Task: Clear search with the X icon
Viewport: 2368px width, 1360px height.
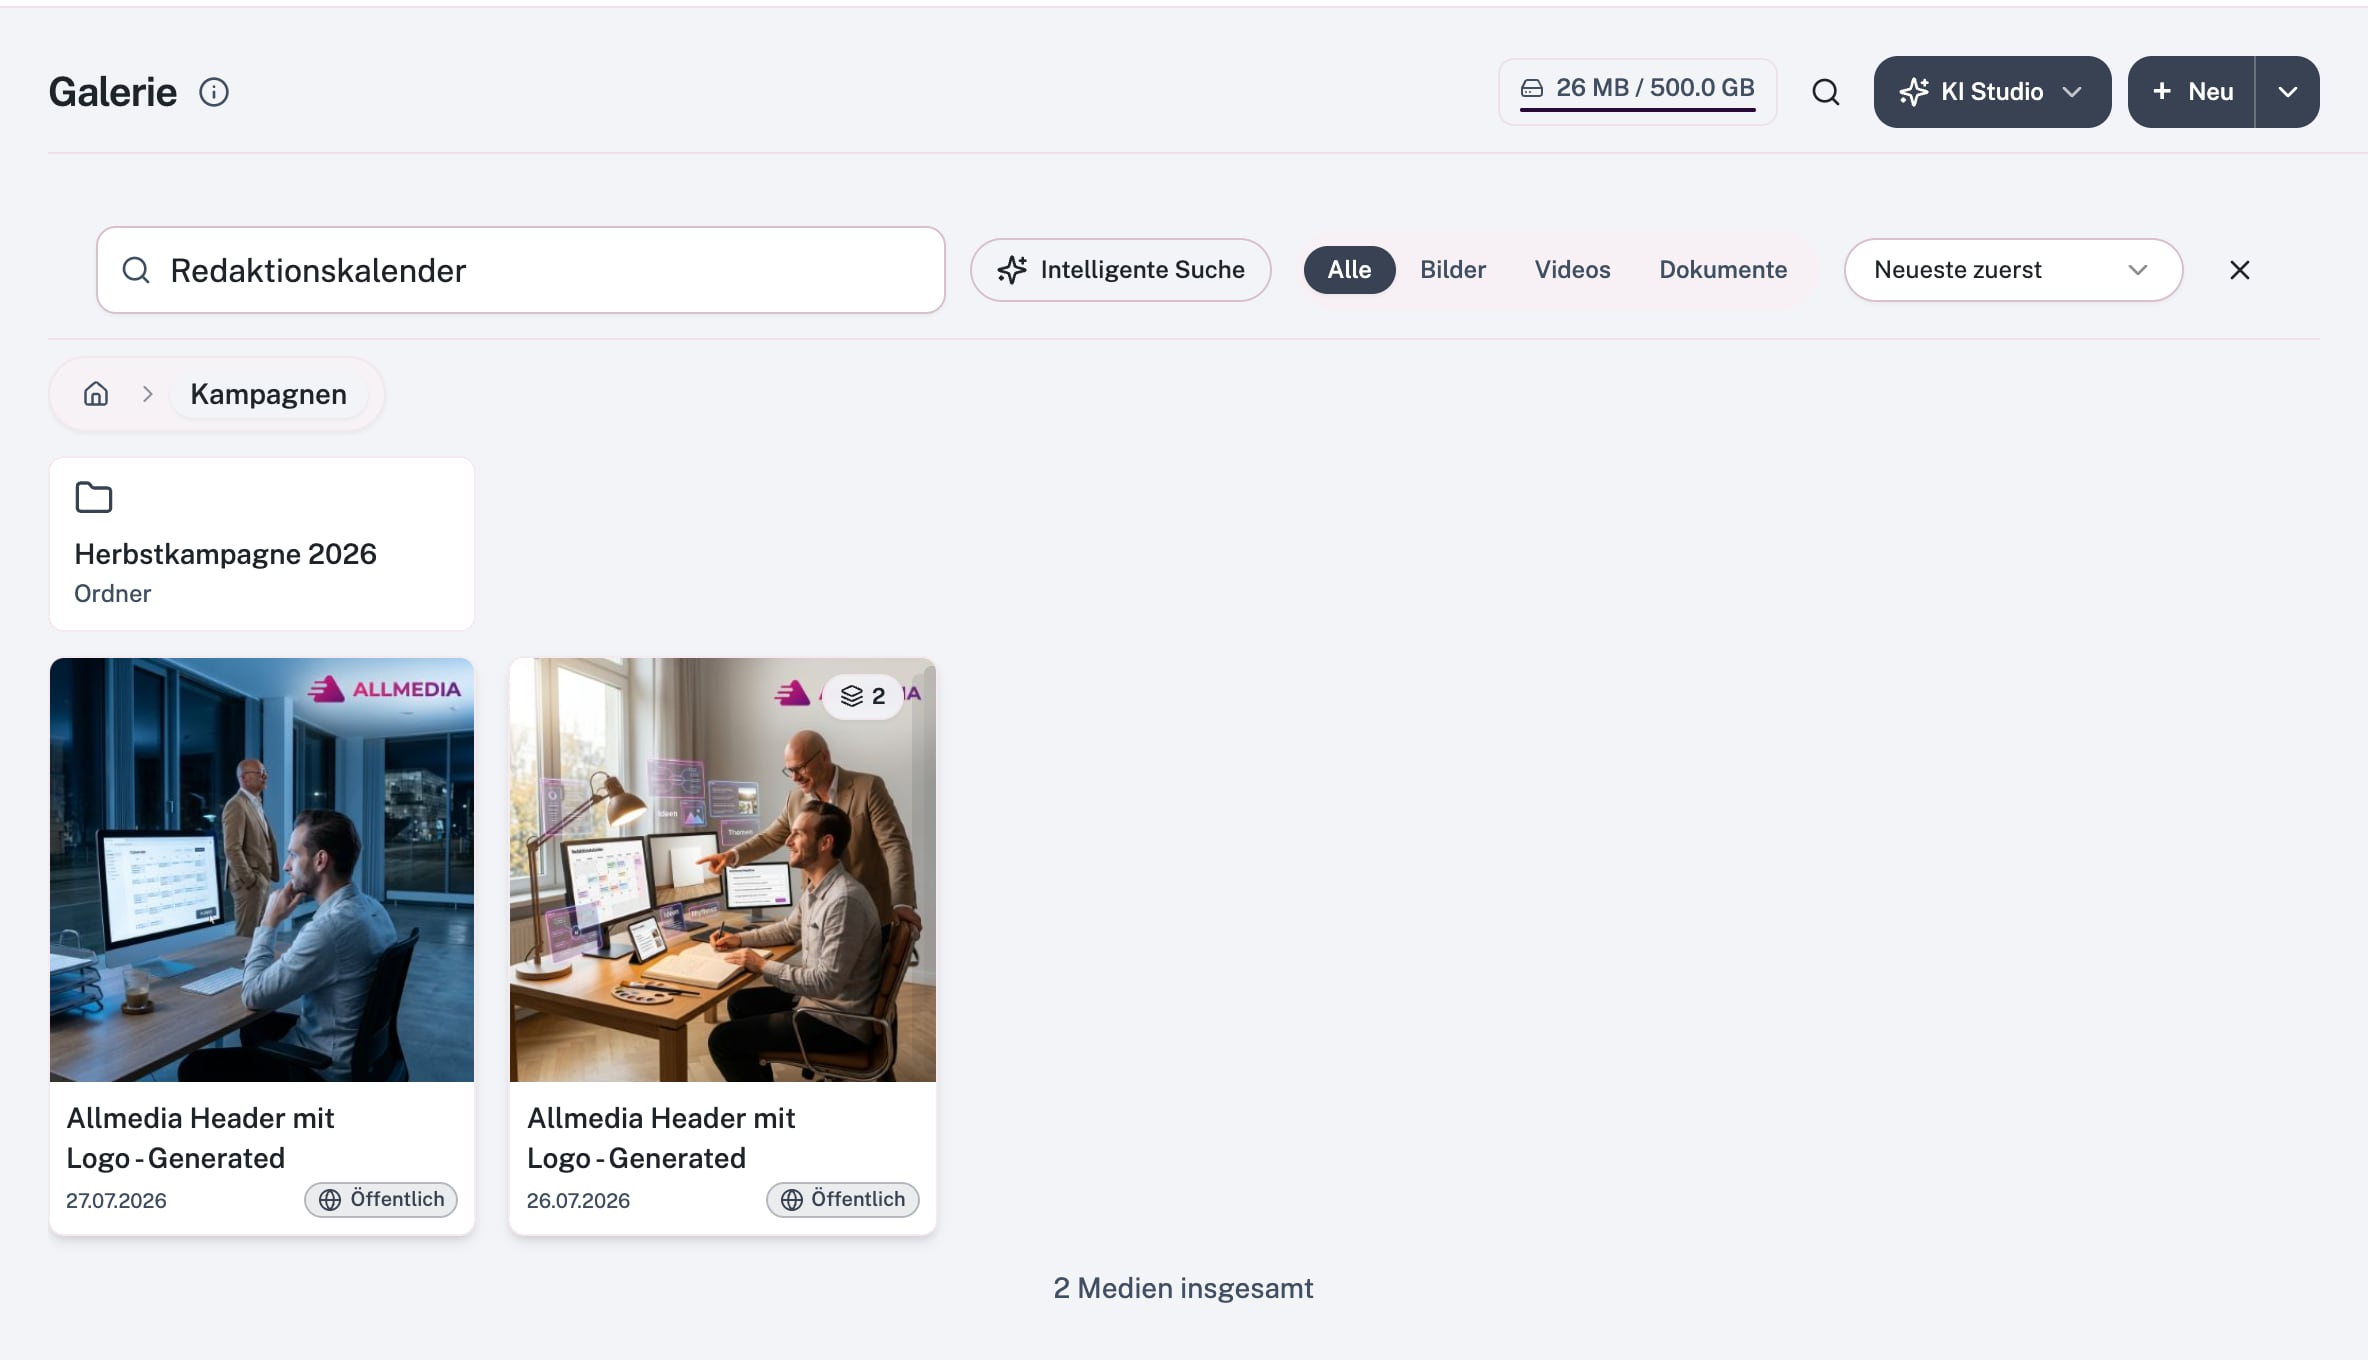Action: click(x=2240, y=270)
